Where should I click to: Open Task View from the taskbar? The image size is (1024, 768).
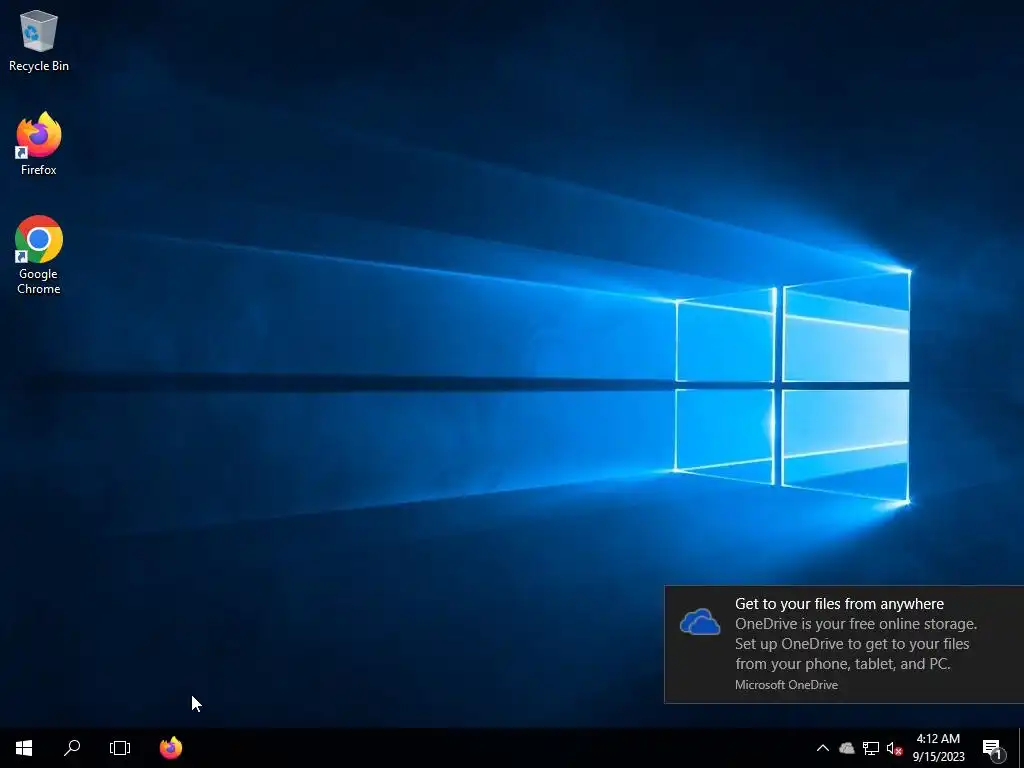(120, 748)
